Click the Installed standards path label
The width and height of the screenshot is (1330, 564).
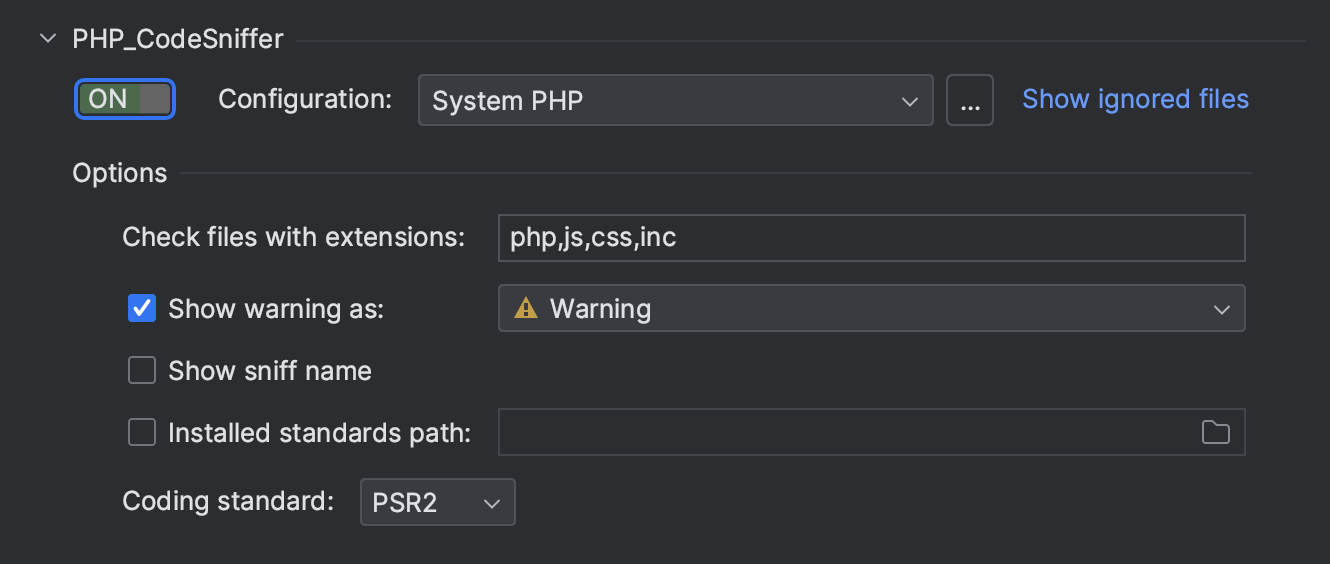pos(319,432)
